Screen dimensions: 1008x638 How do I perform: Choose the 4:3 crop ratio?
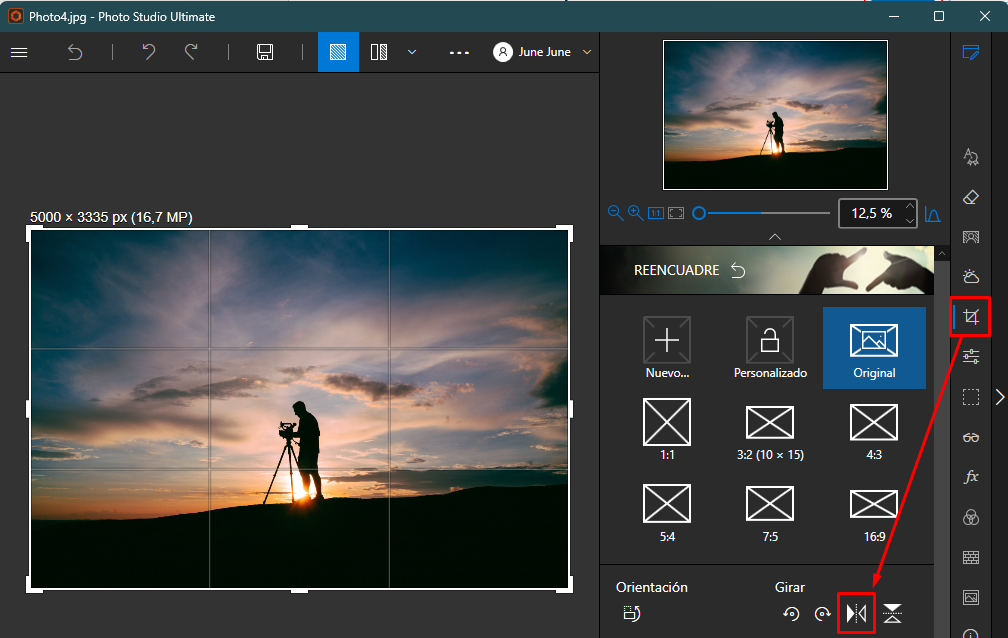pyautogui.click(x=874, y=432)
